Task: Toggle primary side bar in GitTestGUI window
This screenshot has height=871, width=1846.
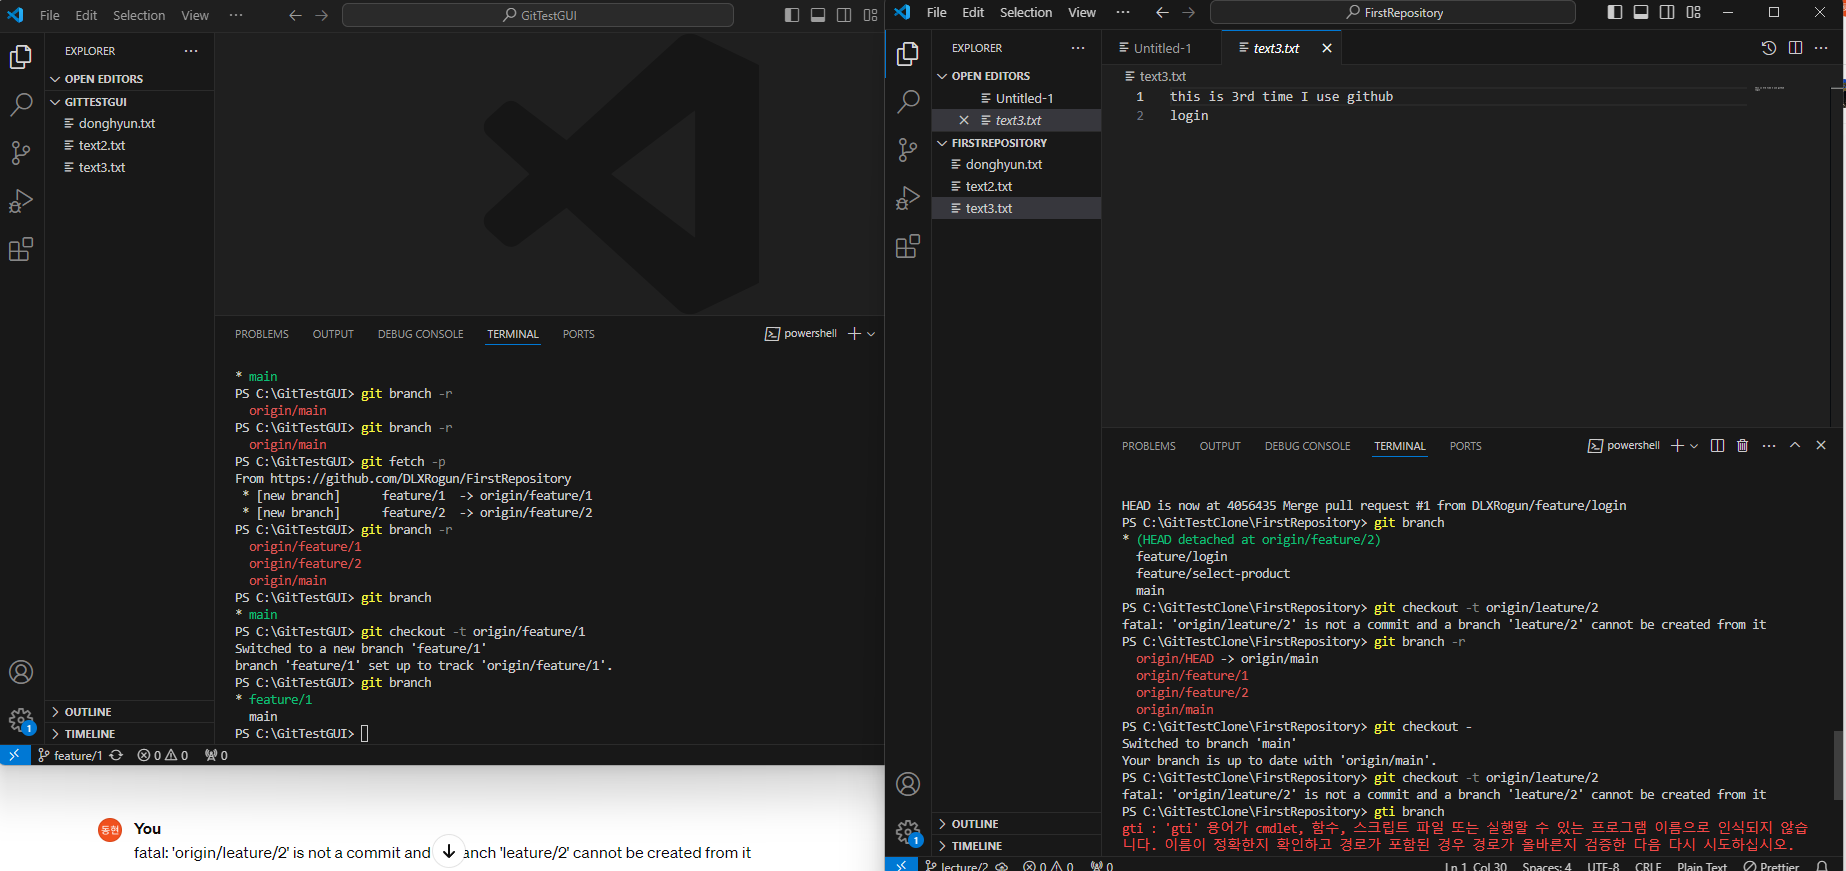Action: [x=792, y=15]
